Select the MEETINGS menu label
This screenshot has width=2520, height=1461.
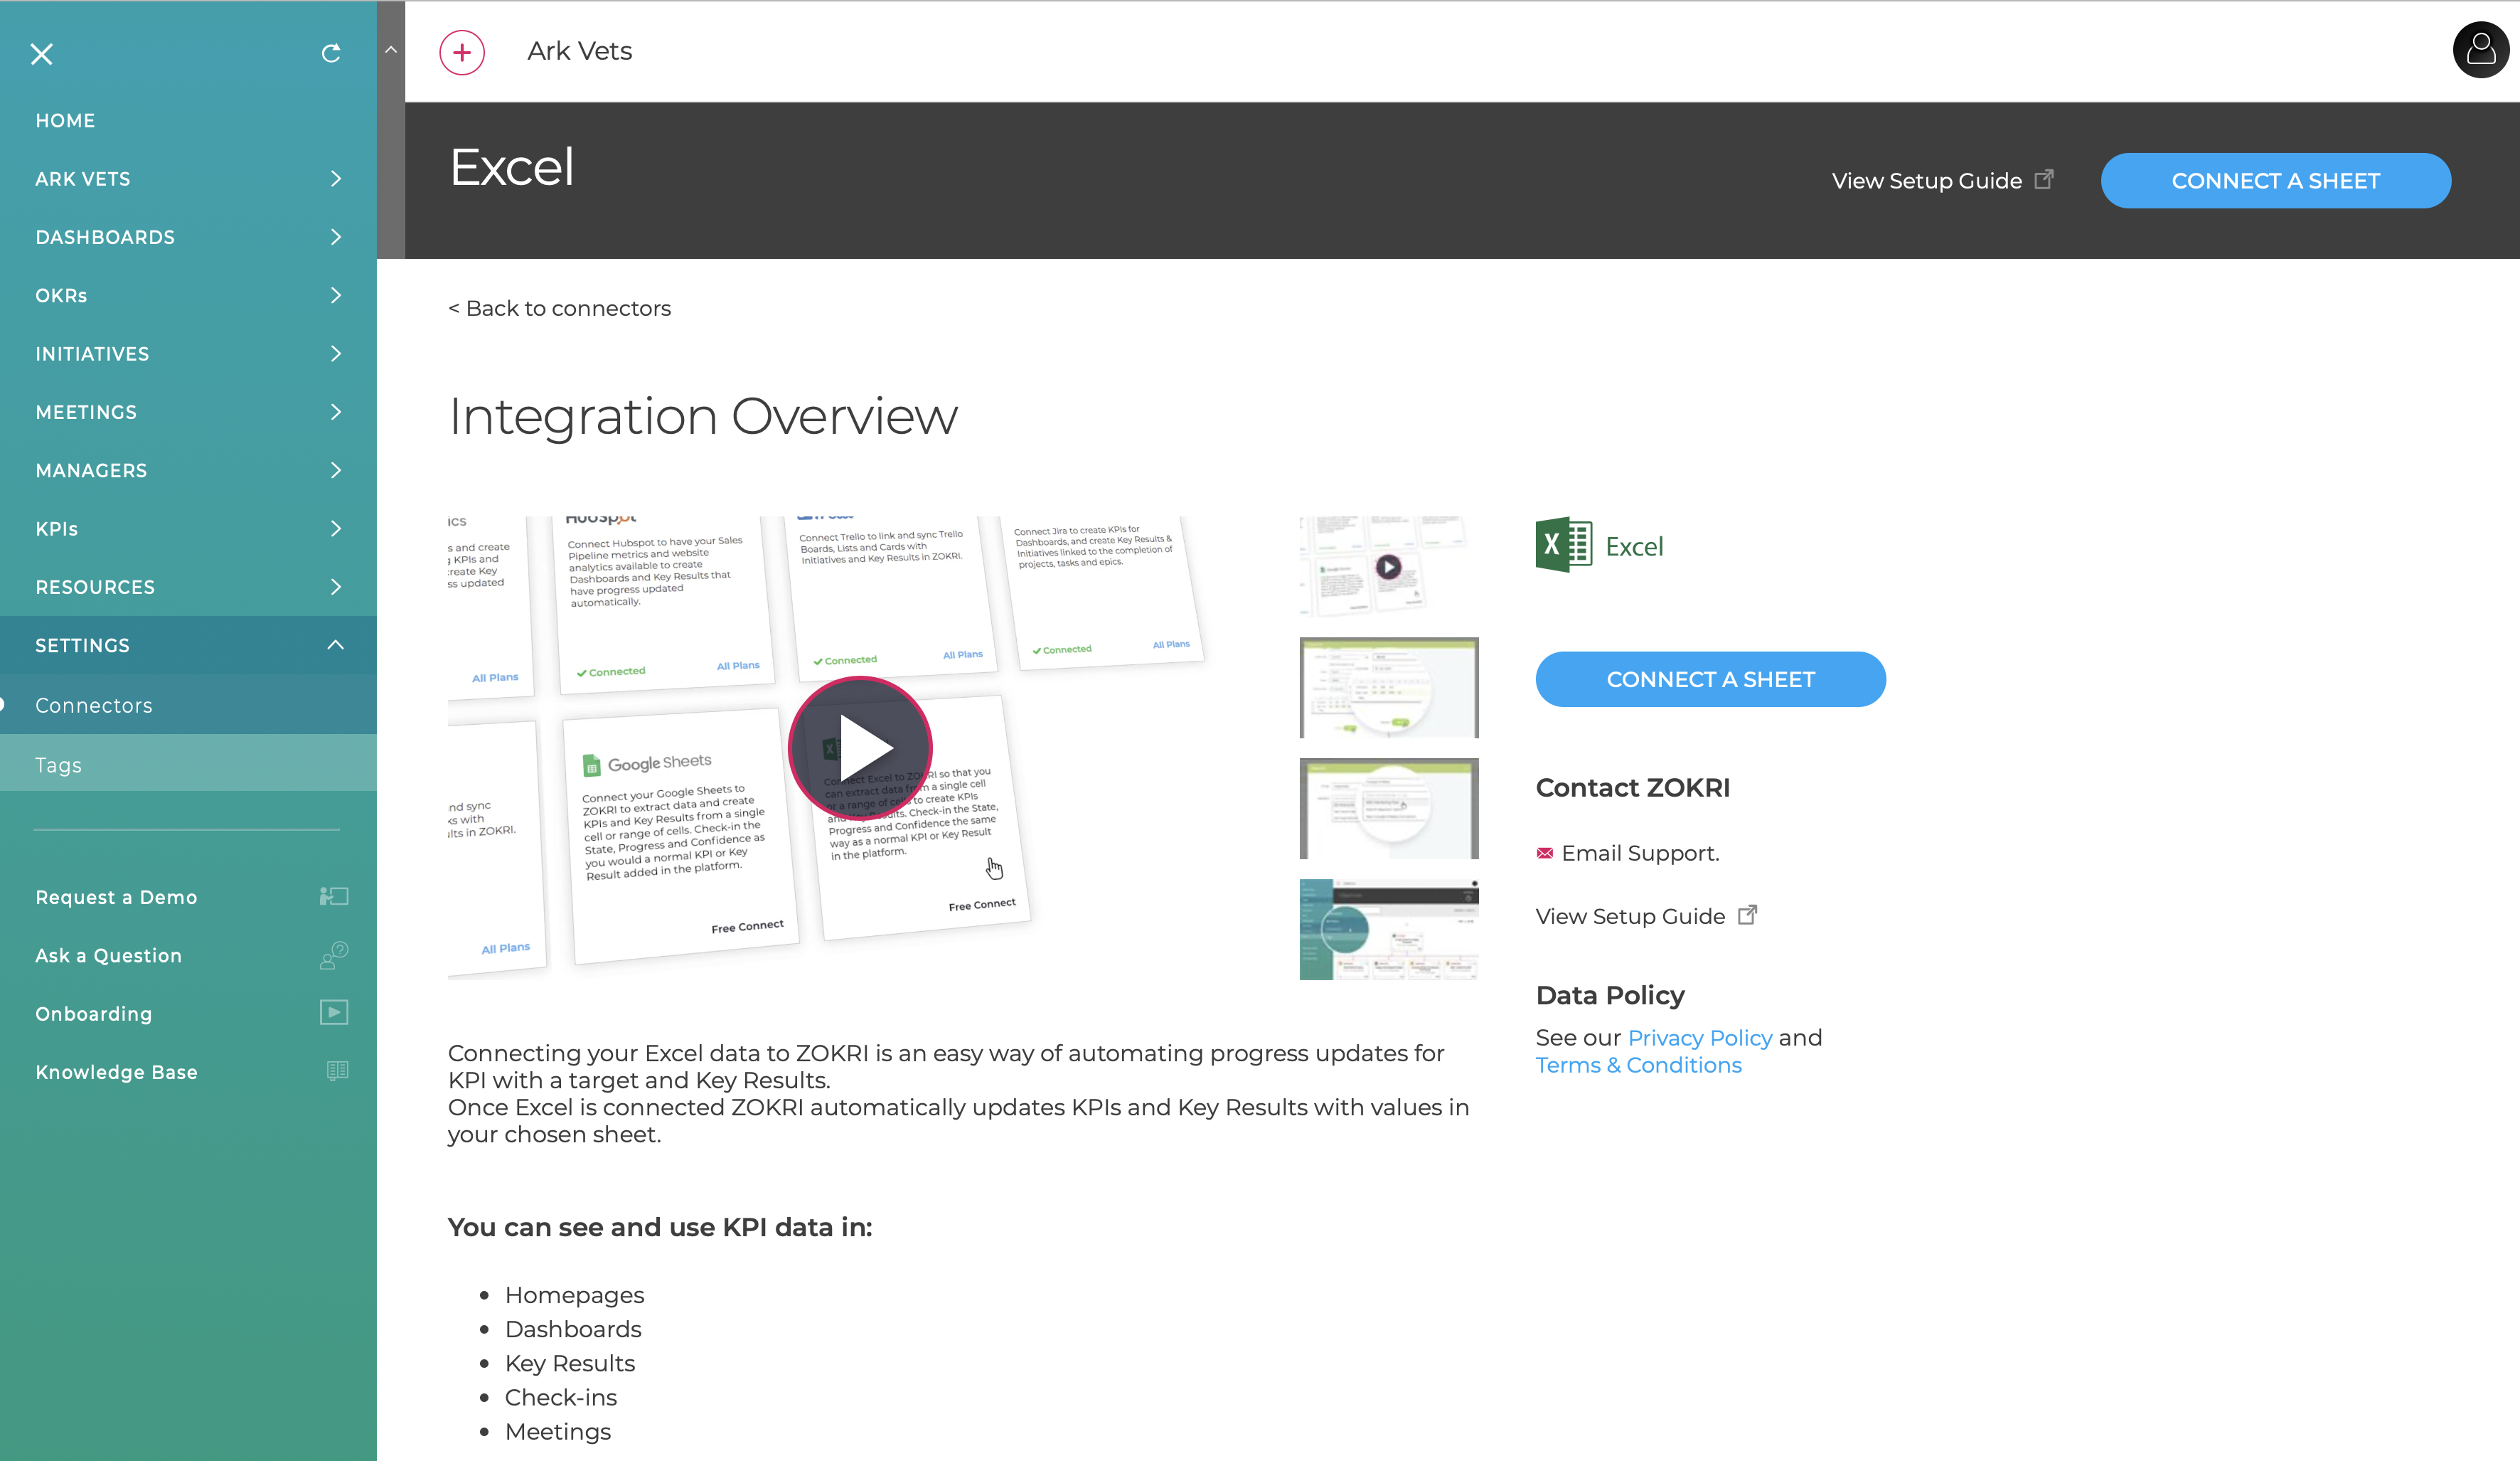pyautogui.click(x=86, y=412)
